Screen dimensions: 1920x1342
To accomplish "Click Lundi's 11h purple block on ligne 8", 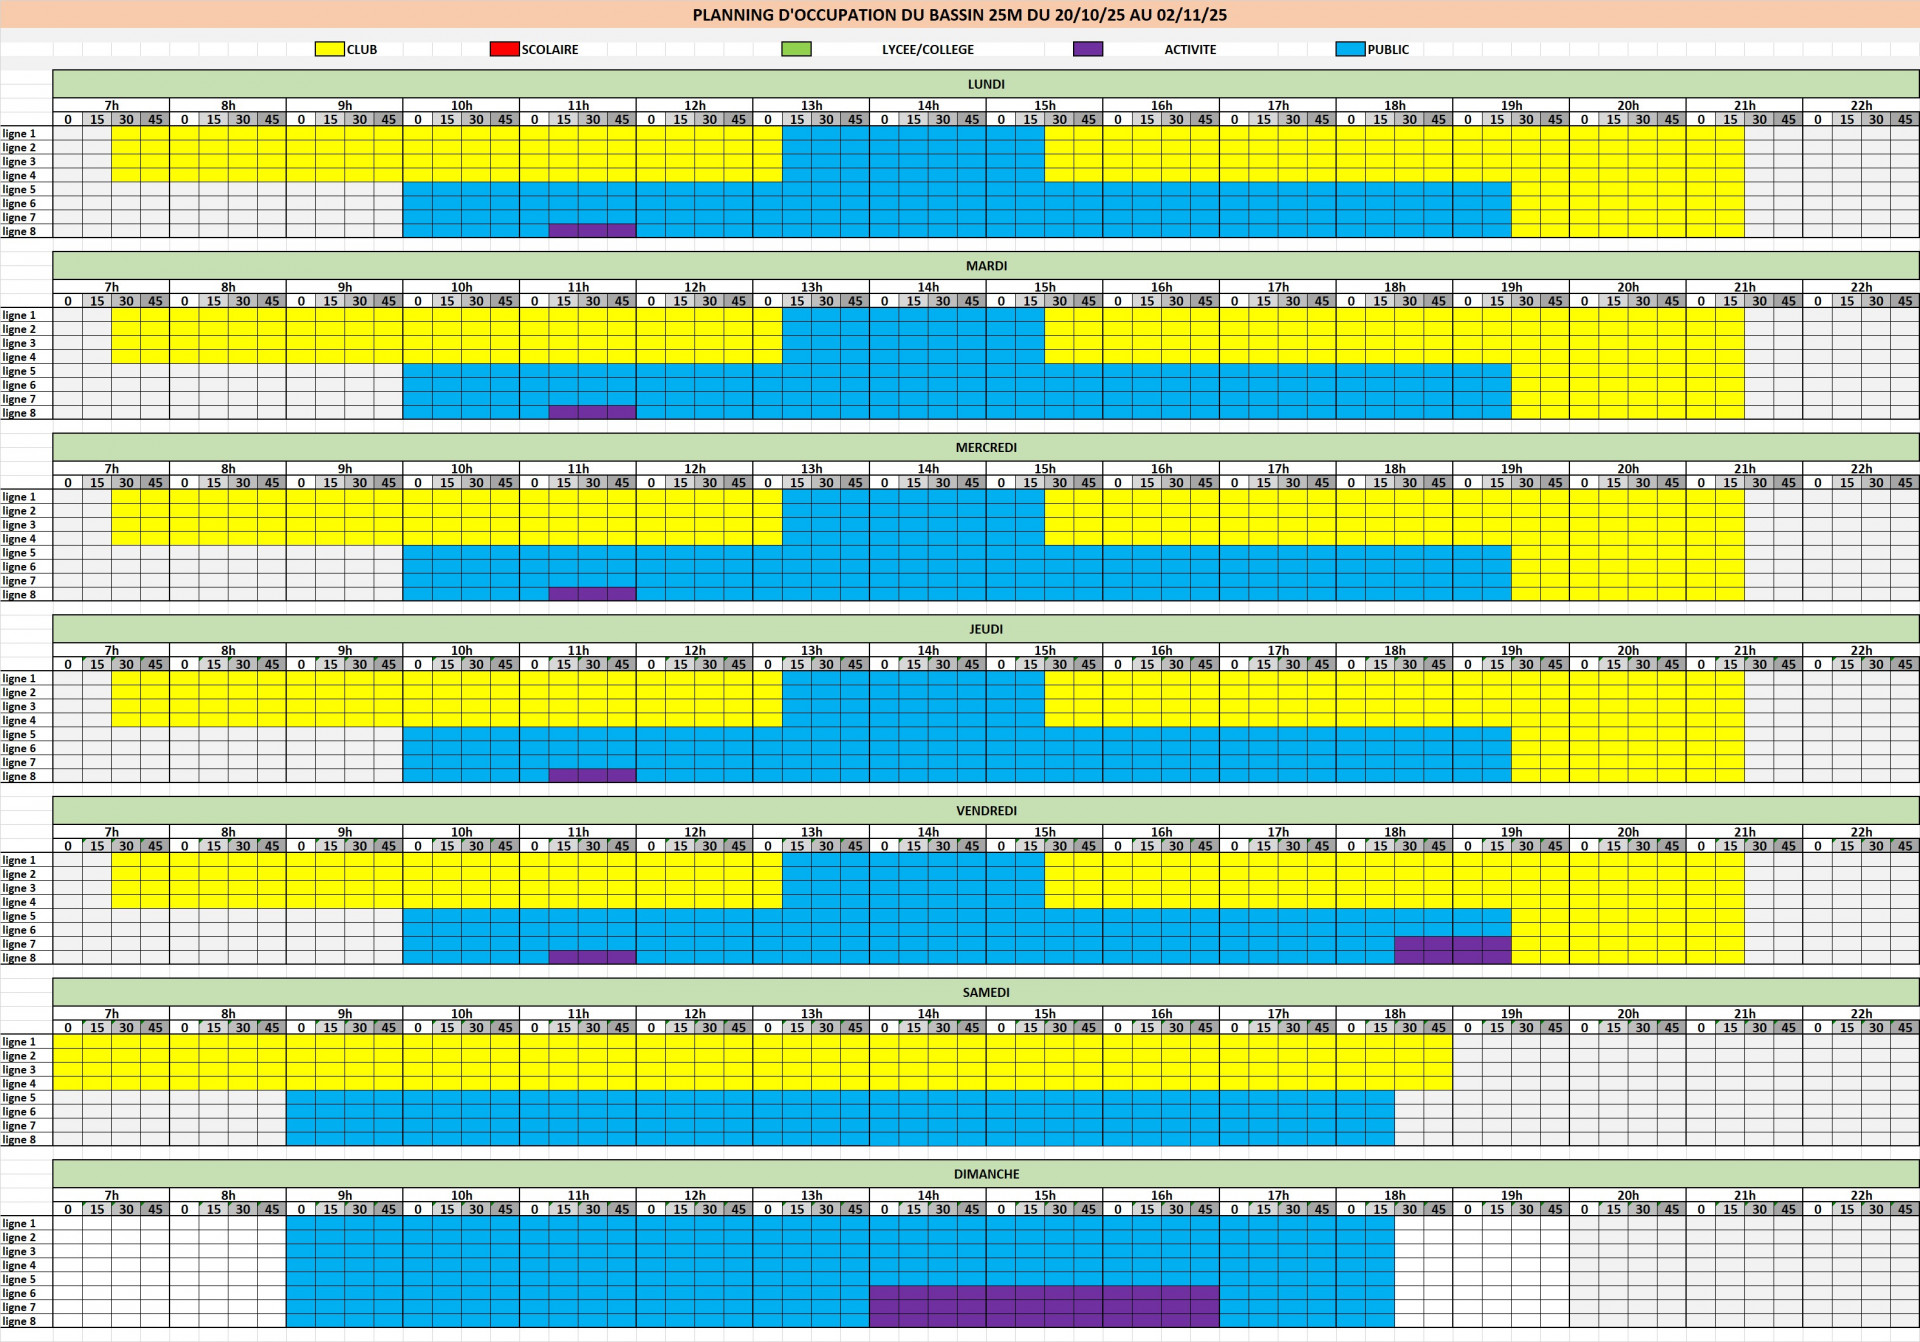I will (592, 231).
